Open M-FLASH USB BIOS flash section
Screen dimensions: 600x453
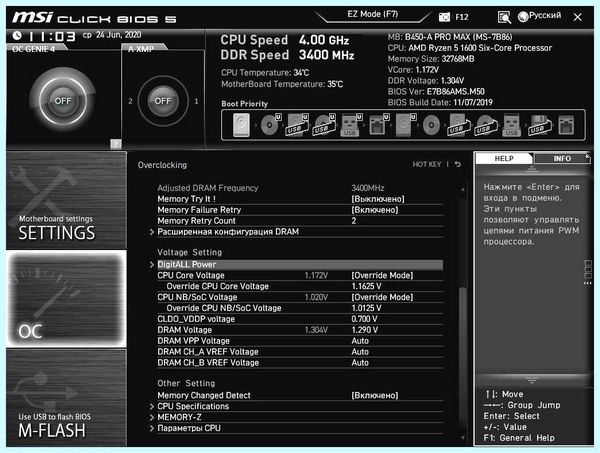[66, 398]
